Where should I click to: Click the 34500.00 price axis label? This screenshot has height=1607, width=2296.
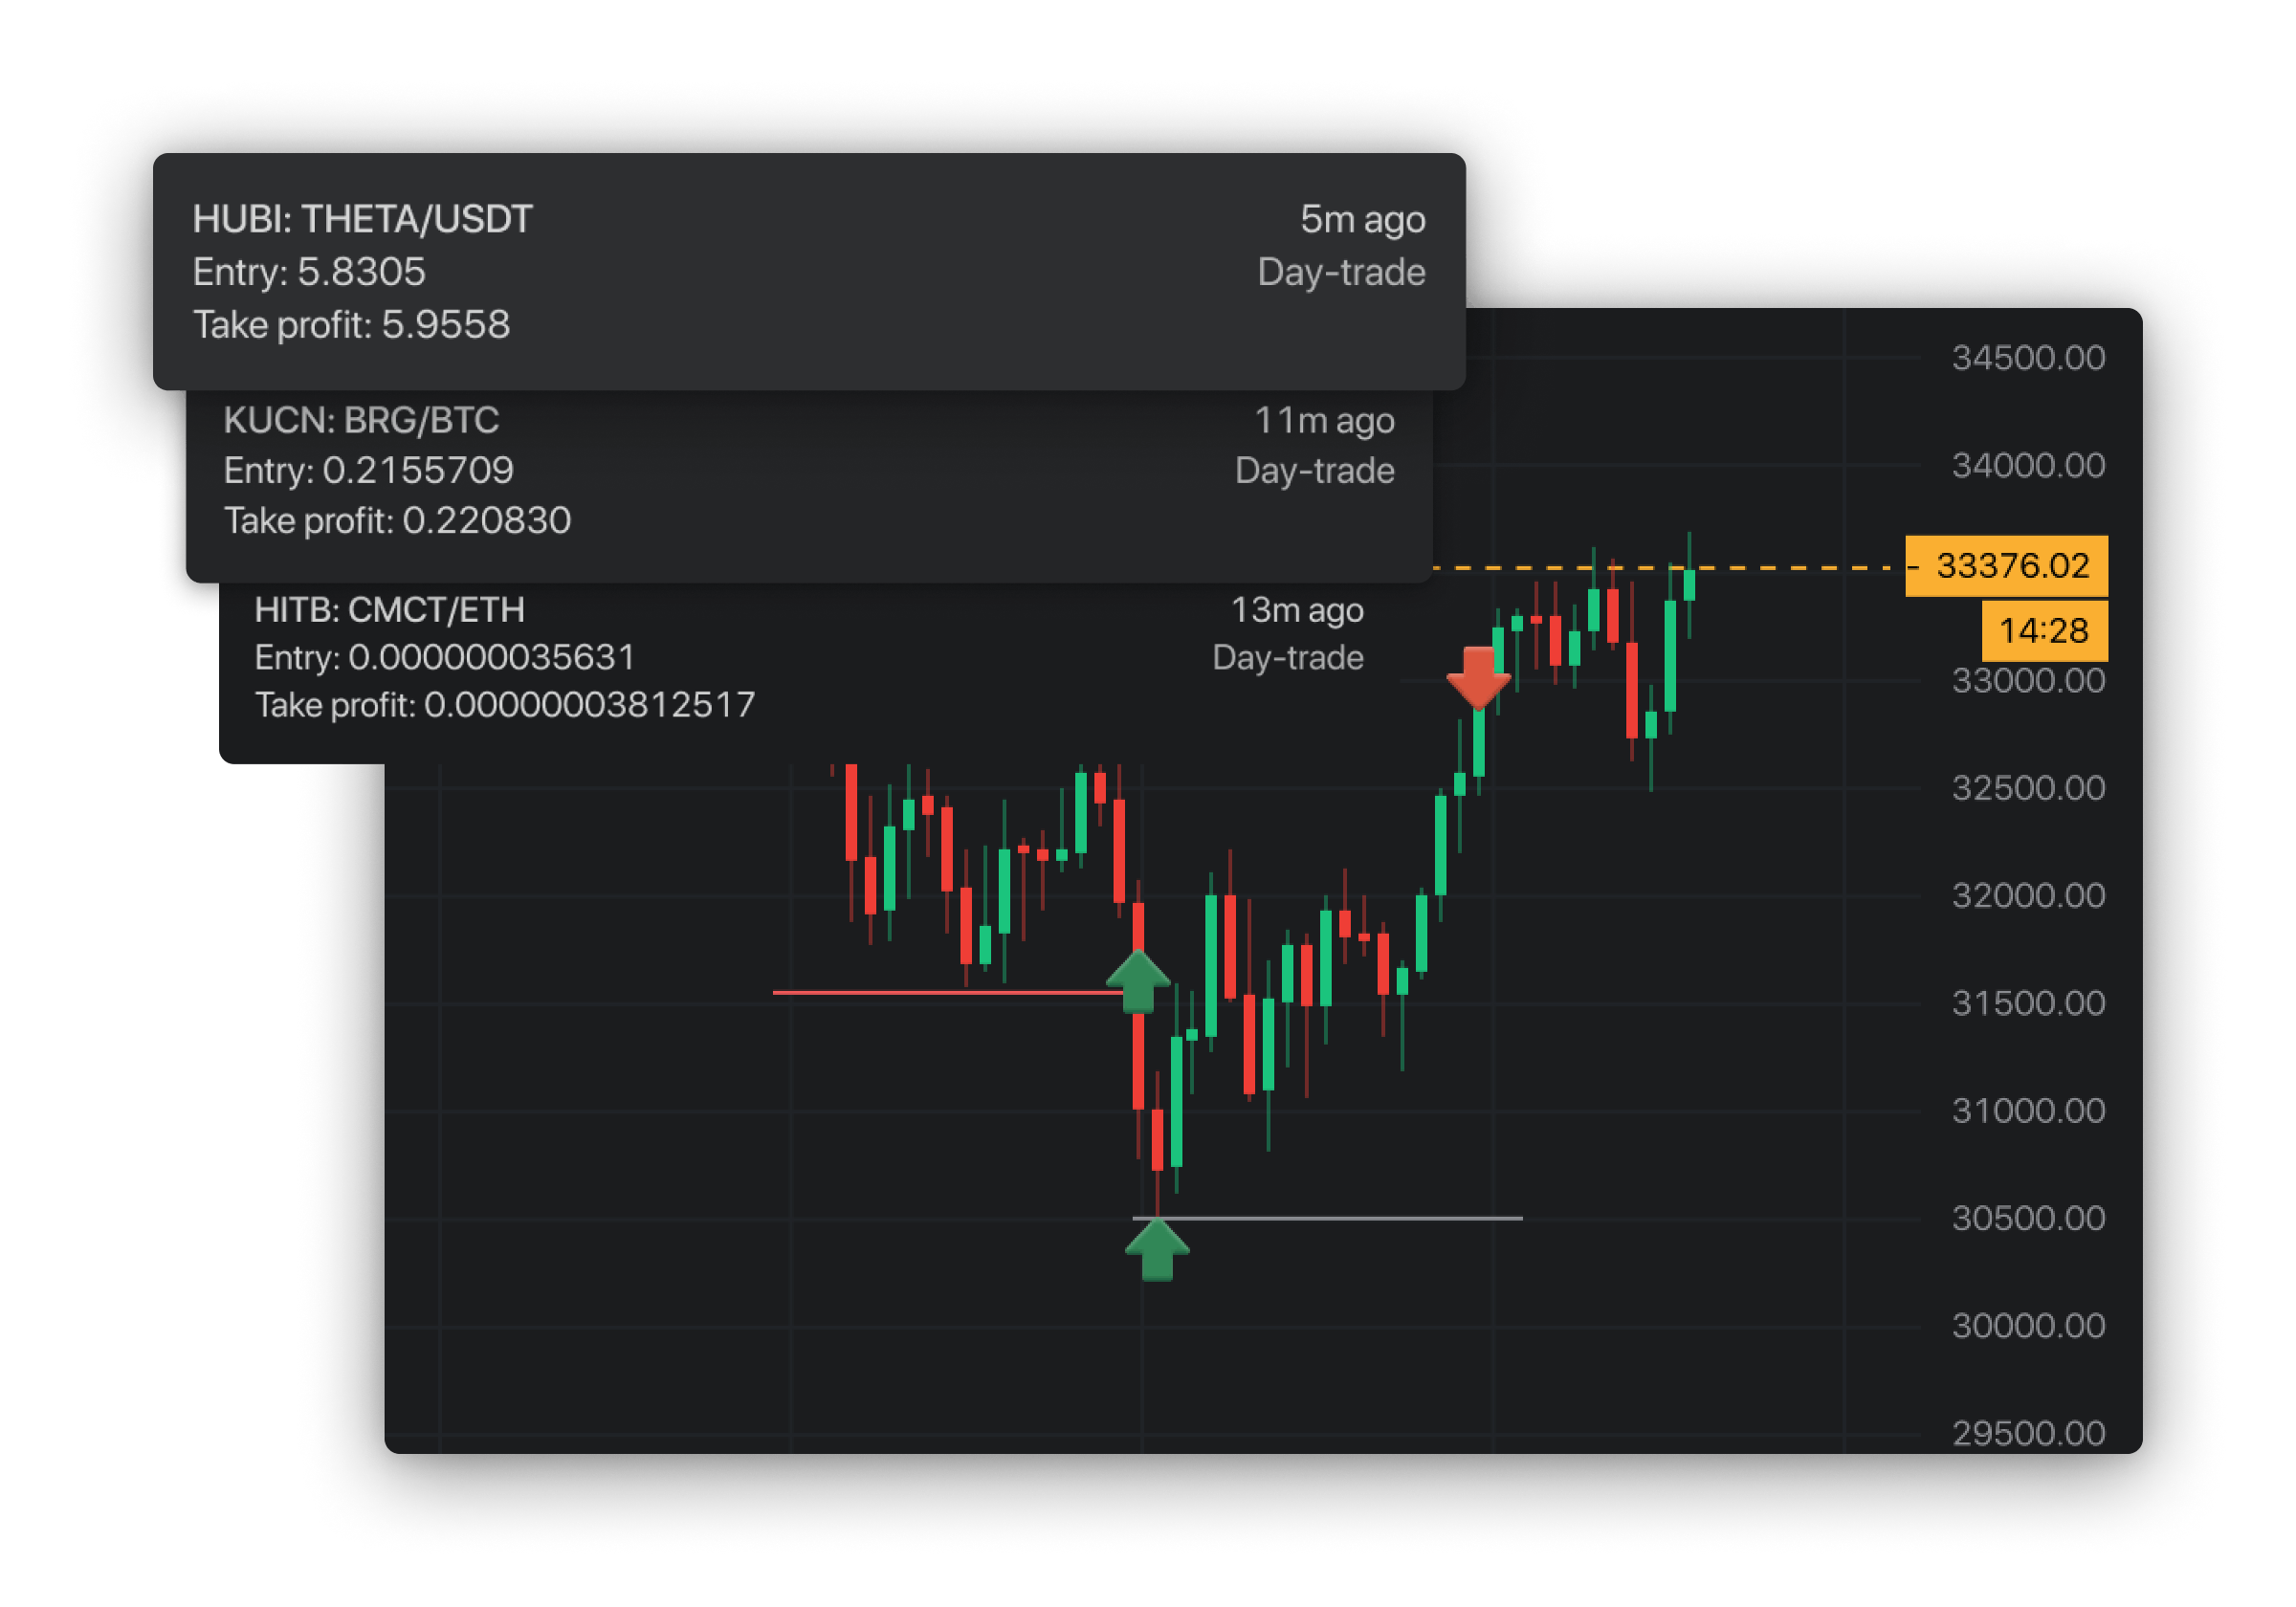click(x=2028, y=358)
